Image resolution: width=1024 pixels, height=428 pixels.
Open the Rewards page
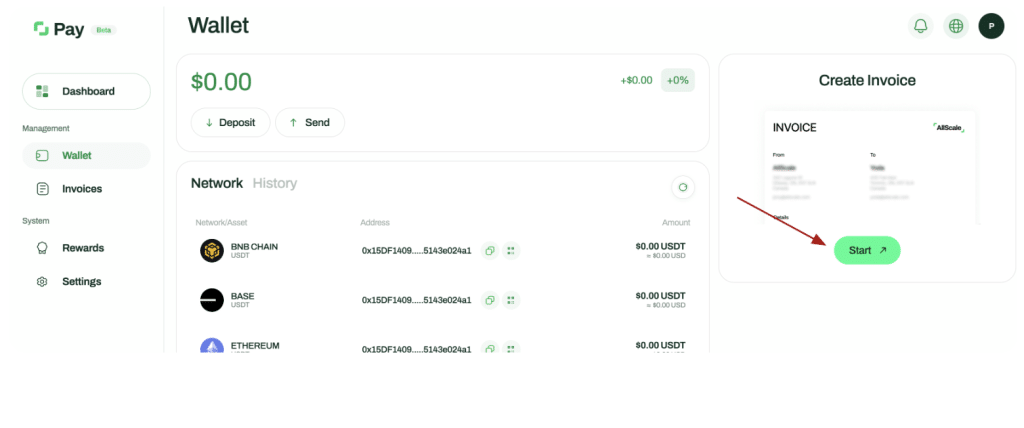82,248
